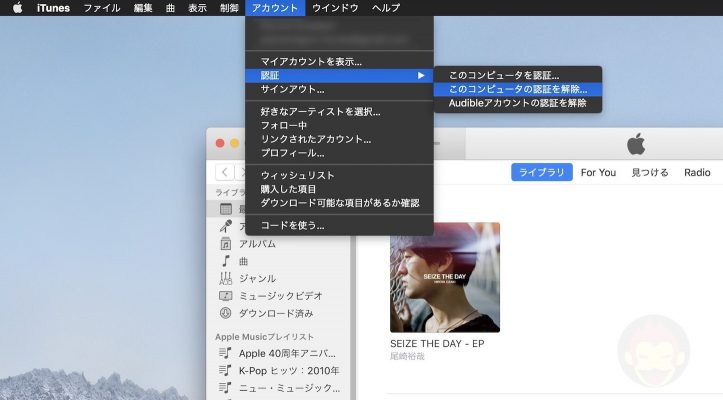
Task: Click the Apple logo in iTunes status display
Action: coord(636,143)
